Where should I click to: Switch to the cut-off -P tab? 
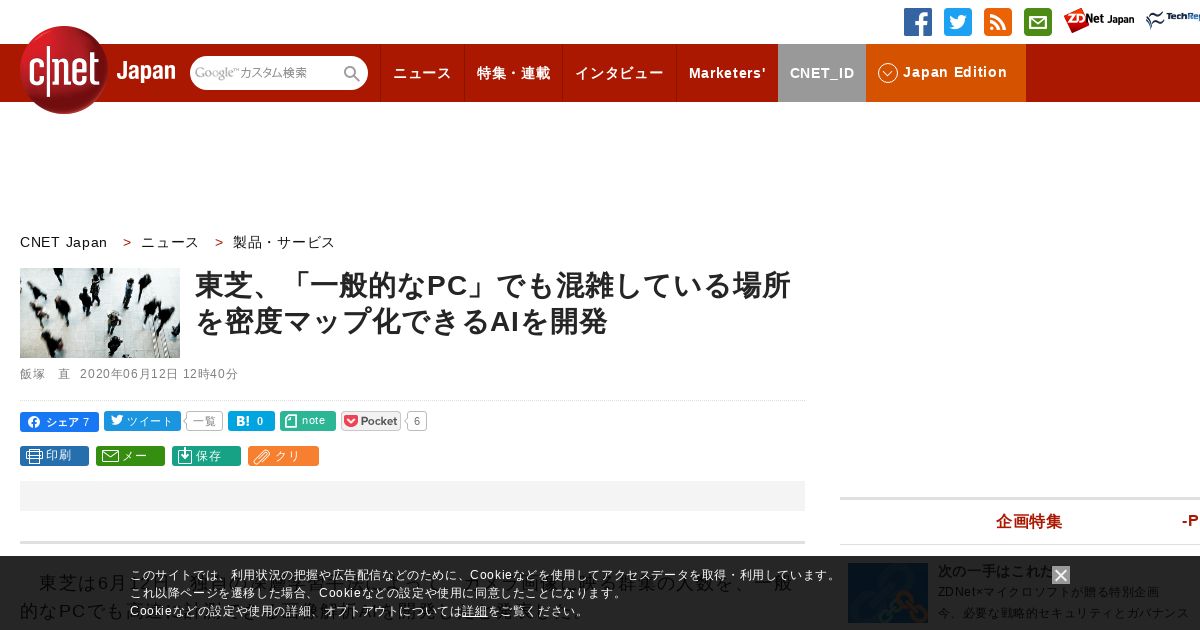[x=1190, y=521]
